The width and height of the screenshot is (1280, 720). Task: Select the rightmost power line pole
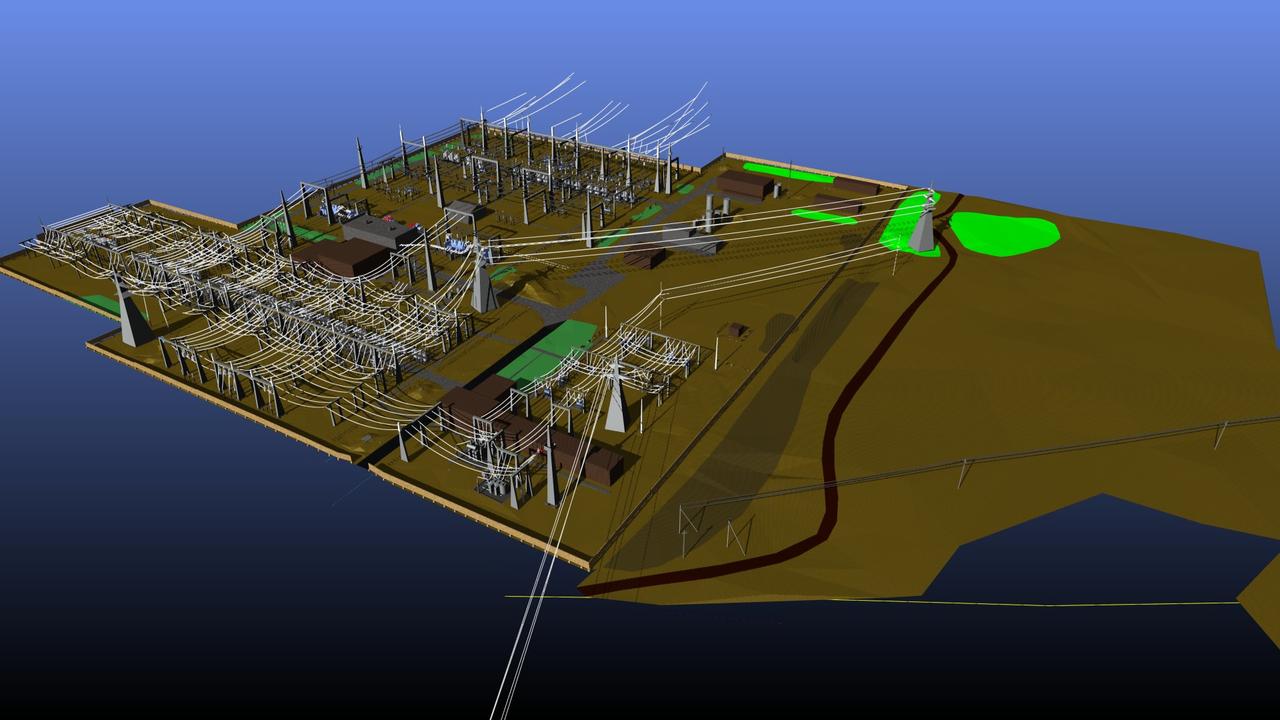(1220, 433)
